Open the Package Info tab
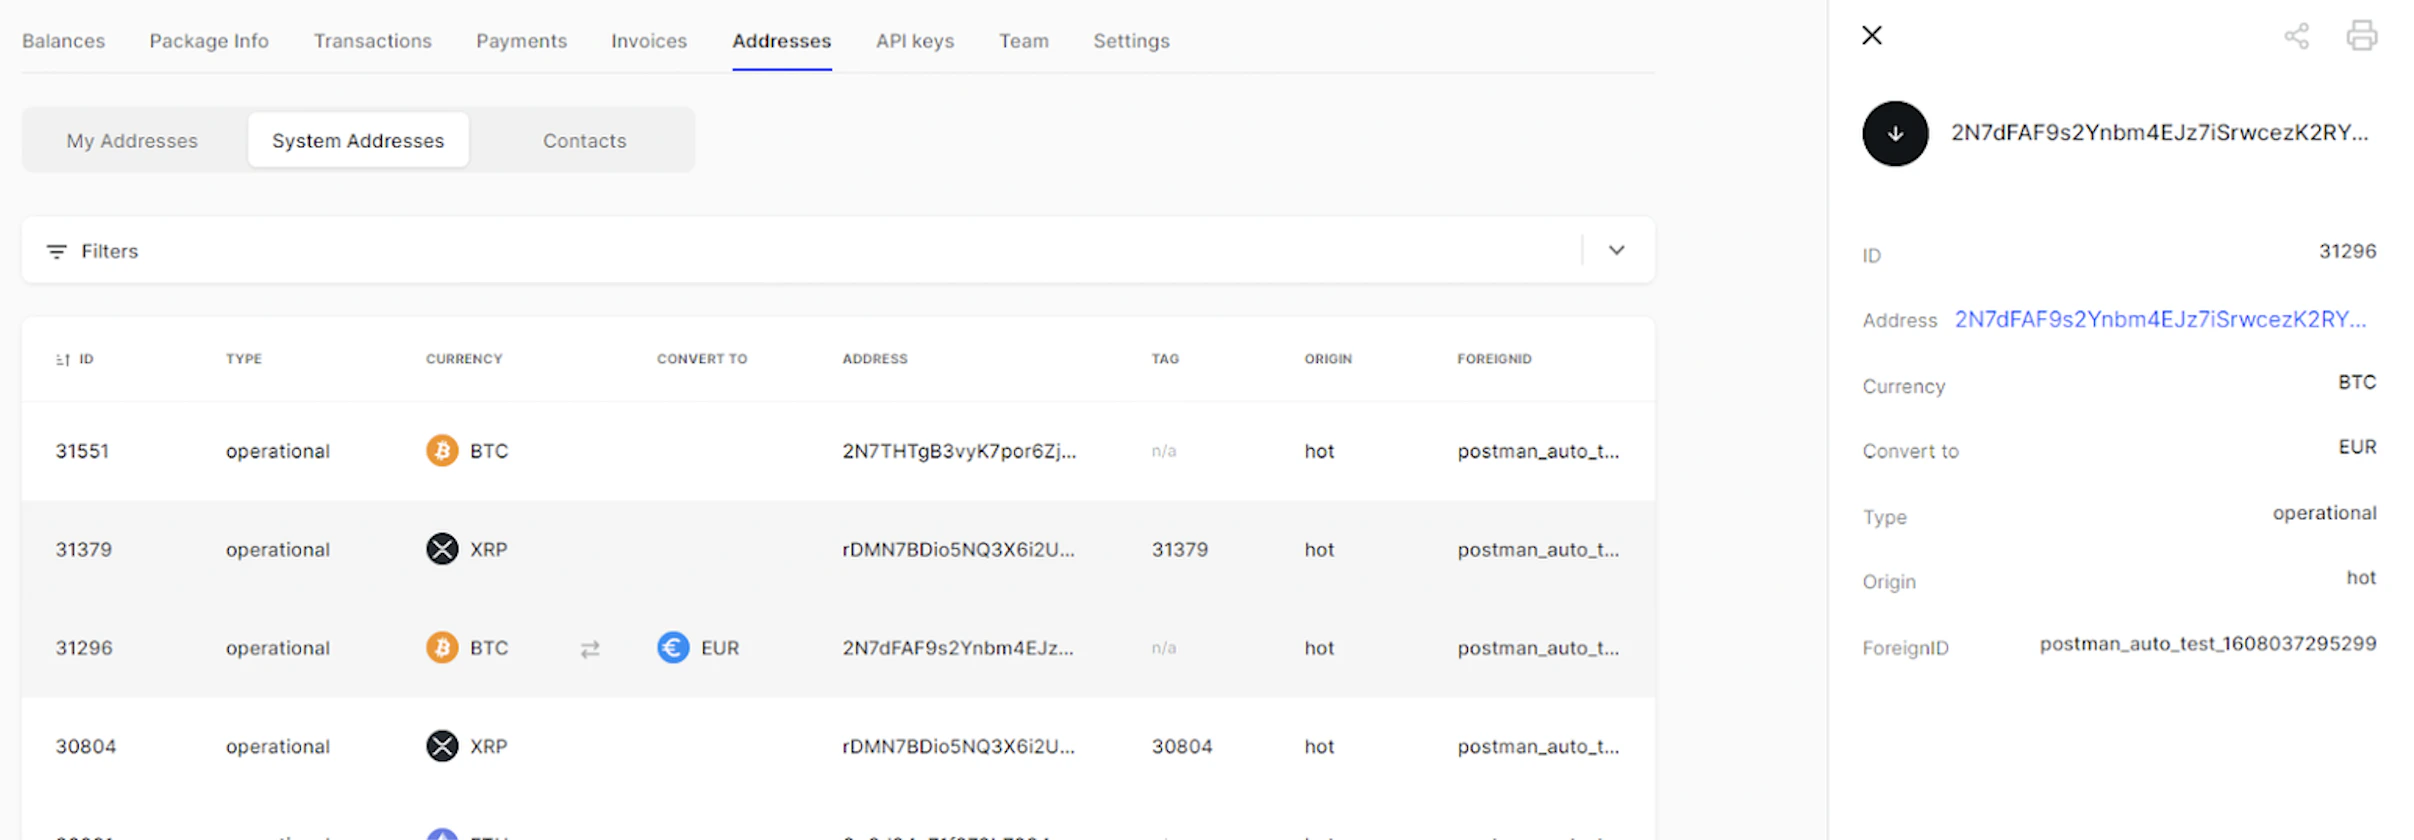This screenshot has height=840, width=2414. [209, 41]
